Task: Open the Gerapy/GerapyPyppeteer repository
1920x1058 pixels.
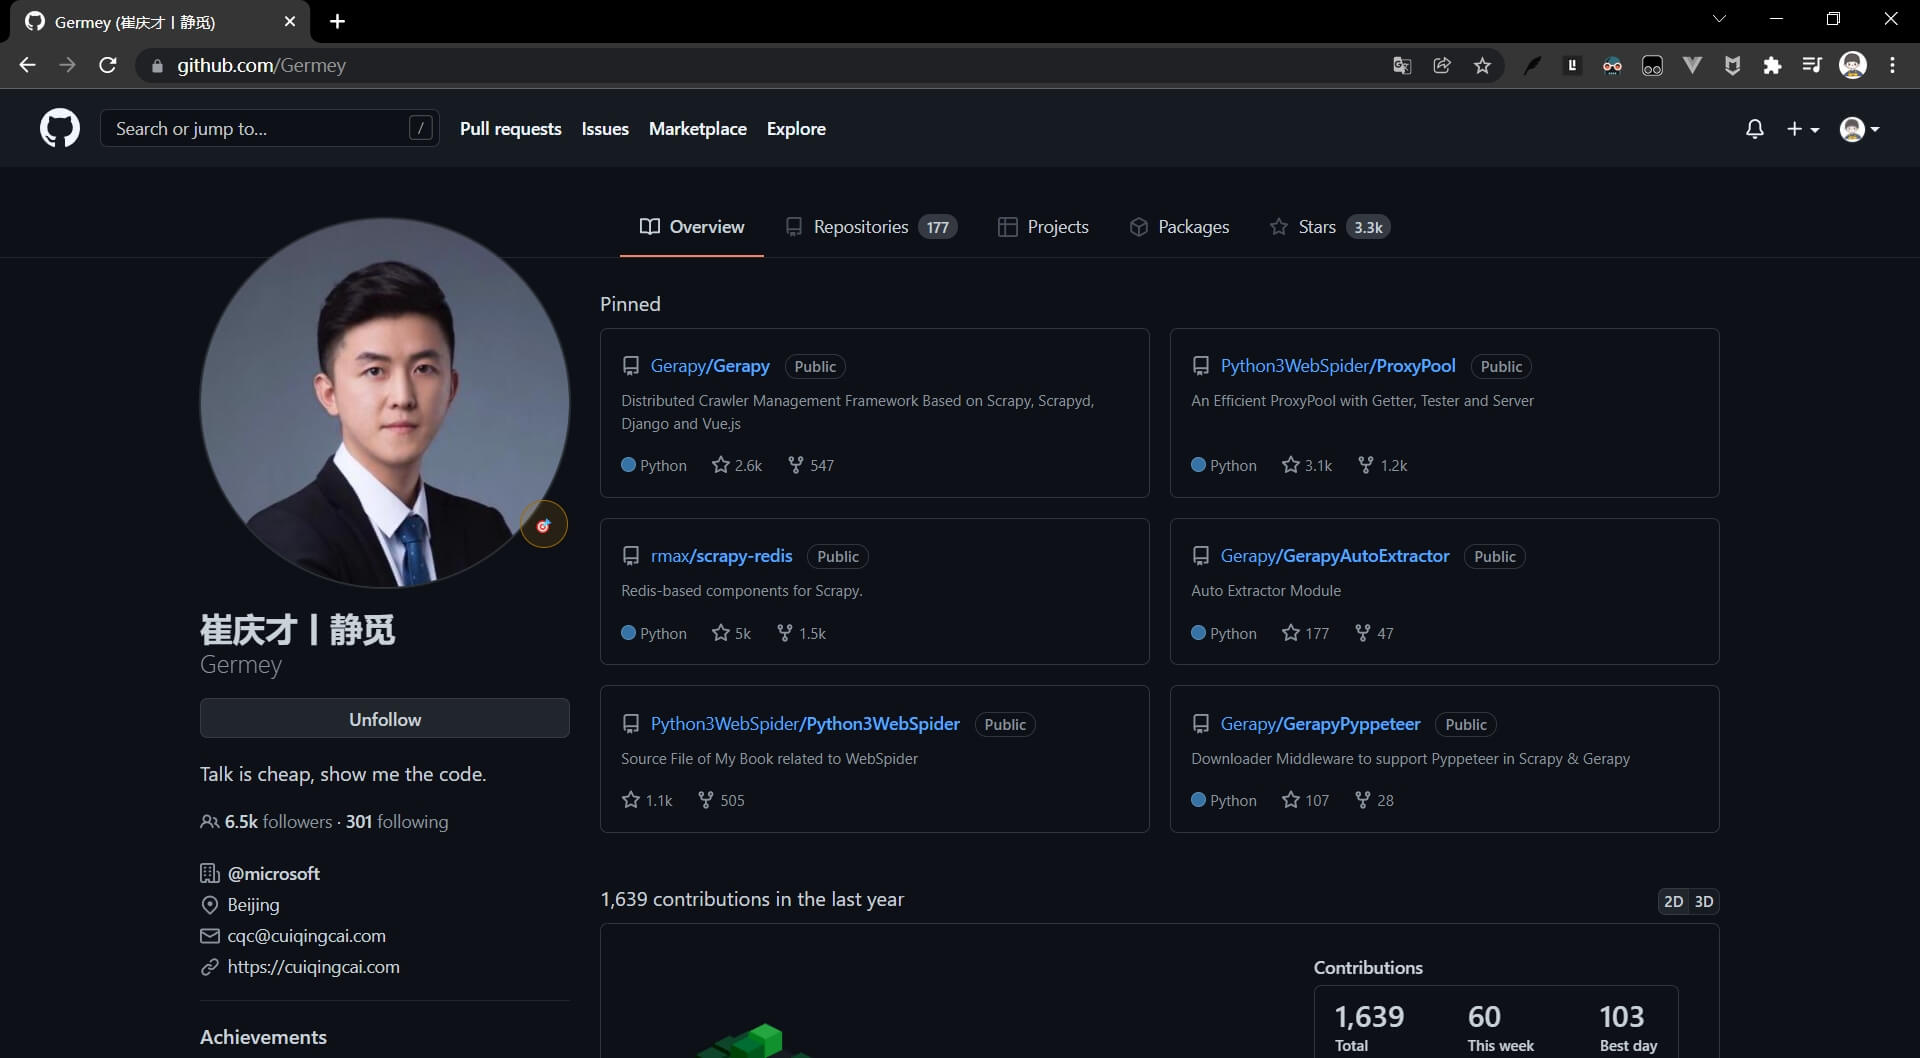Action: [1320, 724]
